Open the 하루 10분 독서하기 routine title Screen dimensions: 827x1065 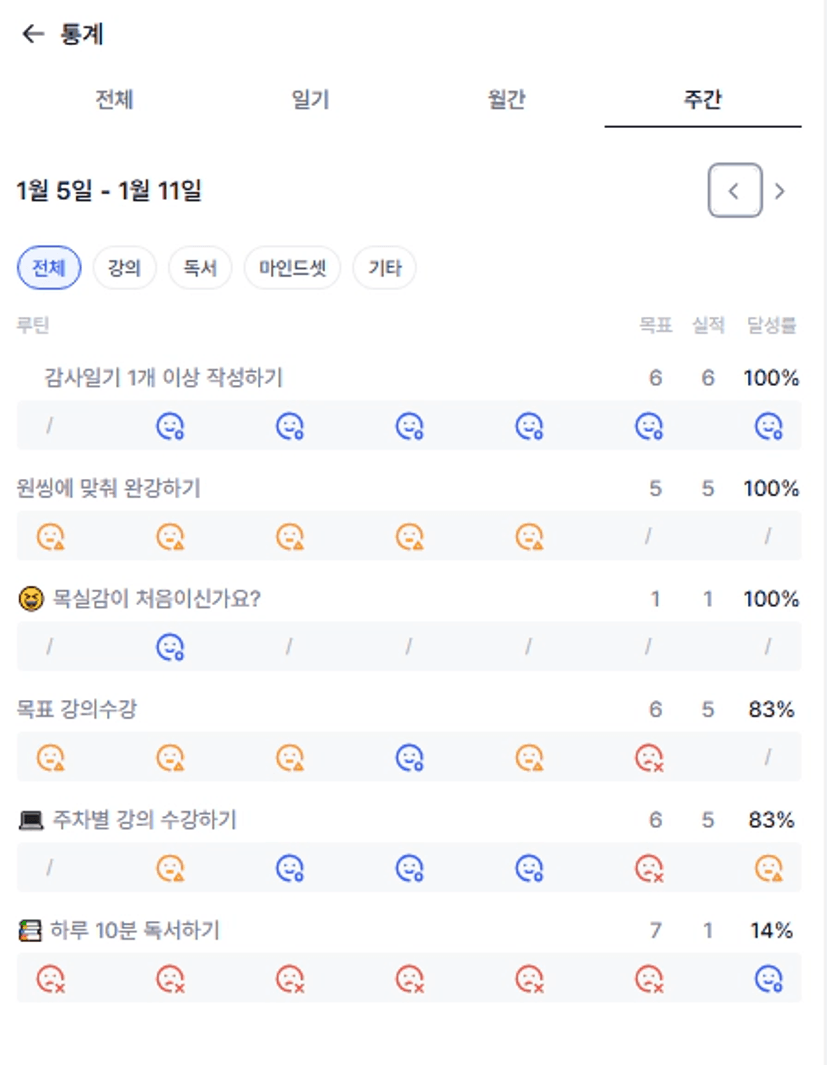(x=134, y=931)
